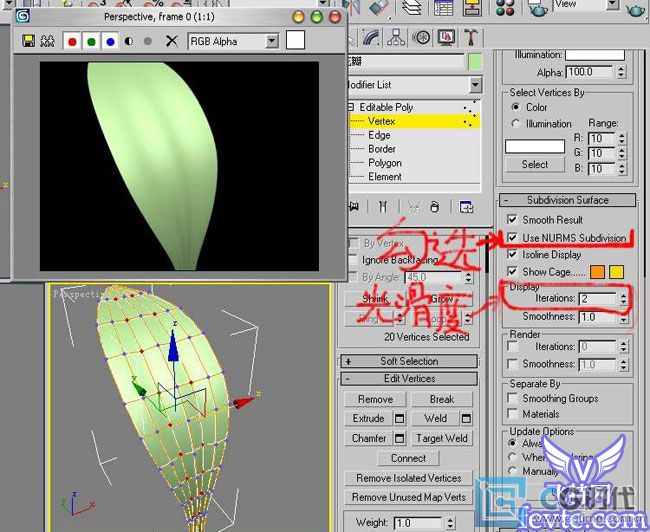Open Weld settings dialog box icon
The width and height of the screenshot is (650, 532).
(466, 418)
